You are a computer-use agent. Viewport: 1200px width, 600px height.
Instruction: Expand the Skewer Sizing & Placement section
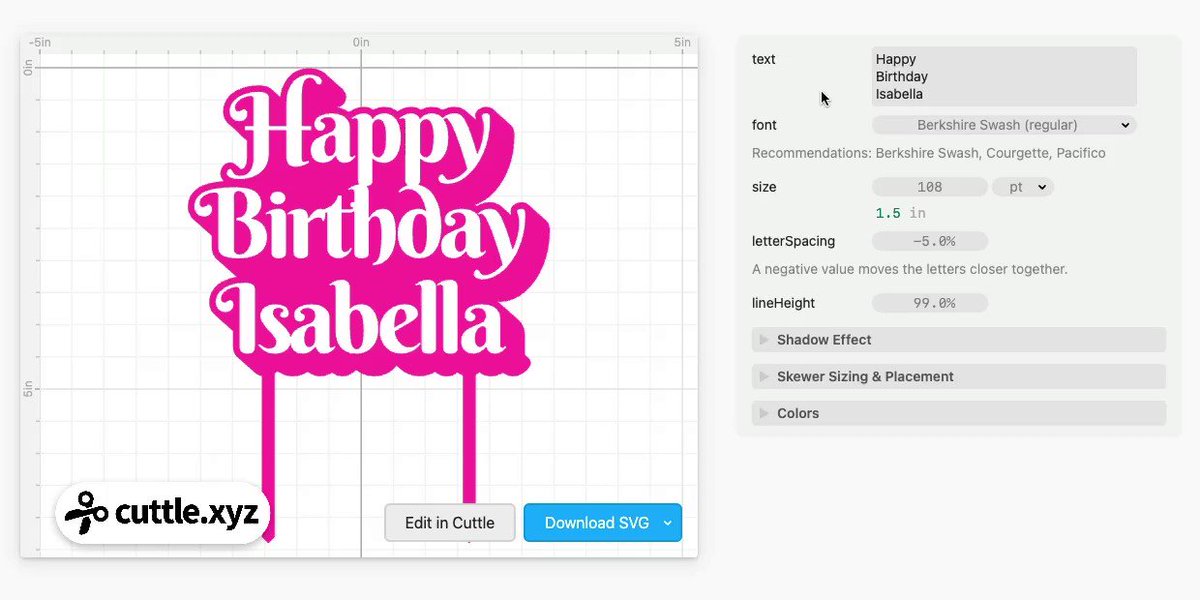point(959,377)
